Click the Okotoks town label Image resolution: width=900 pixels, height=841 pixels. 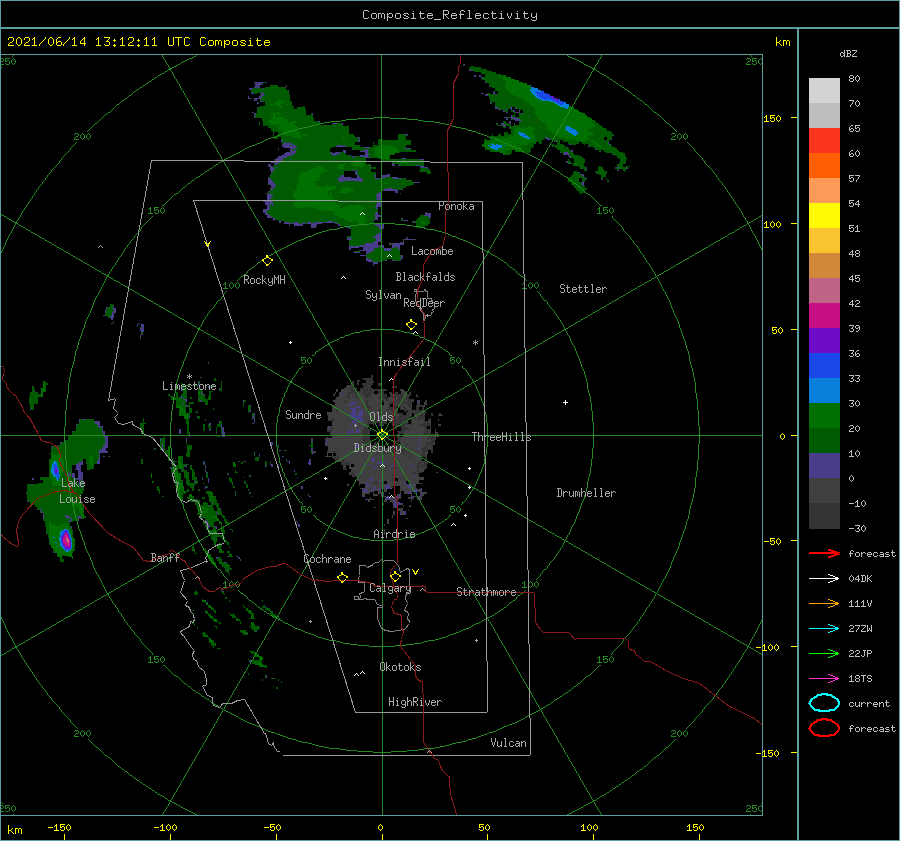pos(400,667)
